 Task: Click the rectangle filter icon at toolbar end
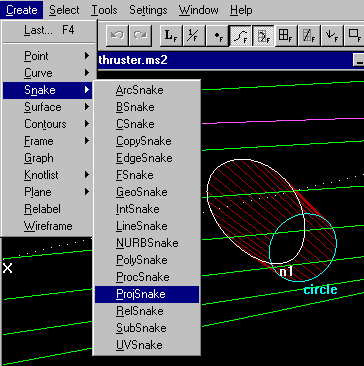[x=354, y=35]
